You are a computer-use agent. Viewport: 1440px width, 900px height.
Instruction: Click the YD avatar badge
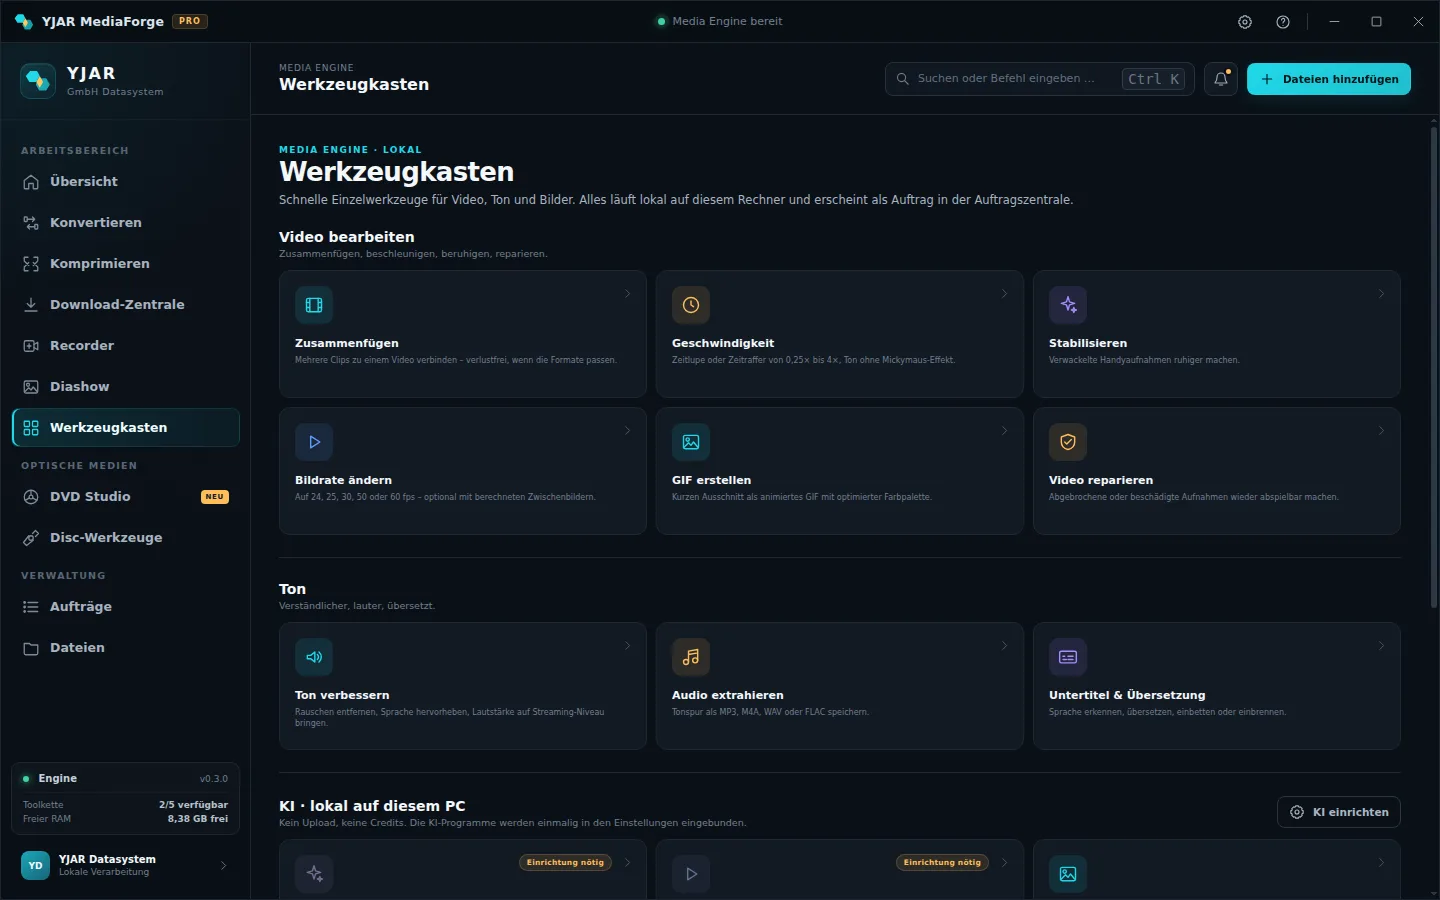coord(35,865)
